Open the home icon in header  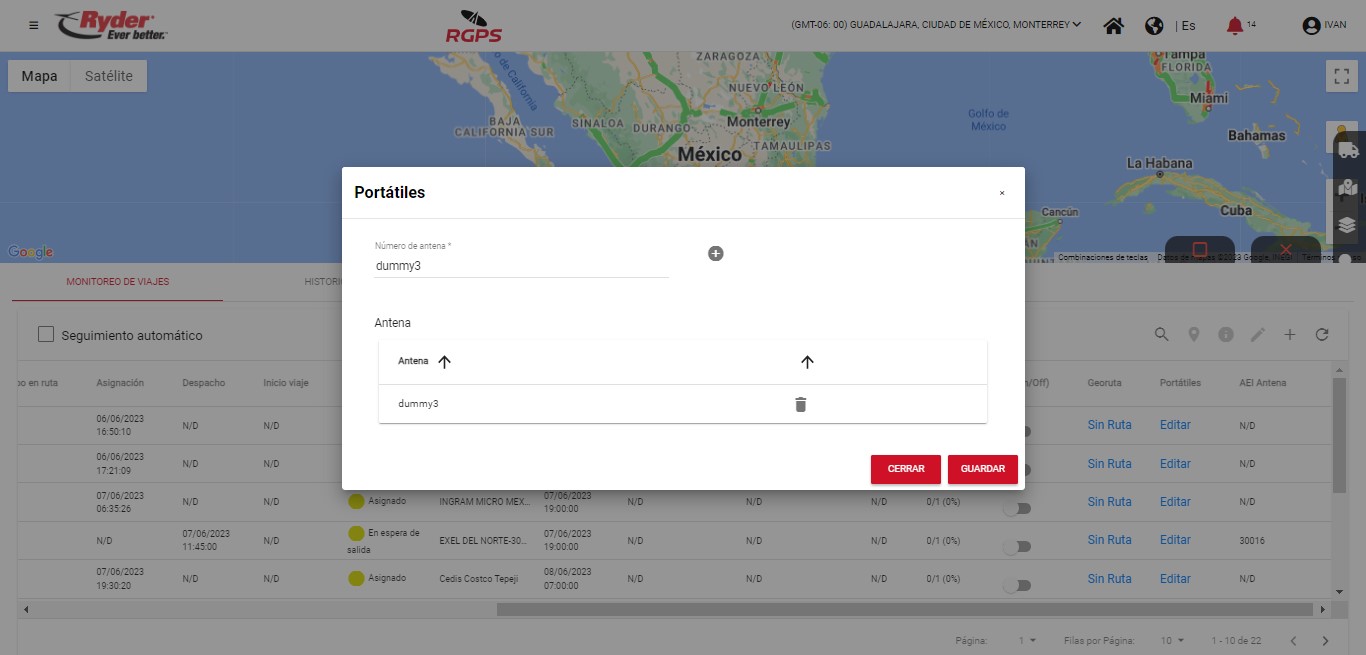click(1113, 26)
